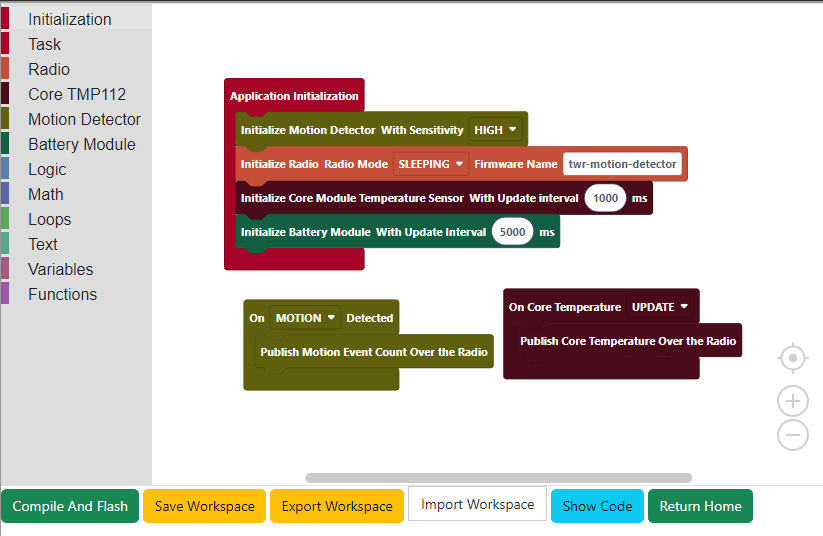Viewport: 823px width, 536px height.
Task: Click Export Workspace
Action: (337, 506)
